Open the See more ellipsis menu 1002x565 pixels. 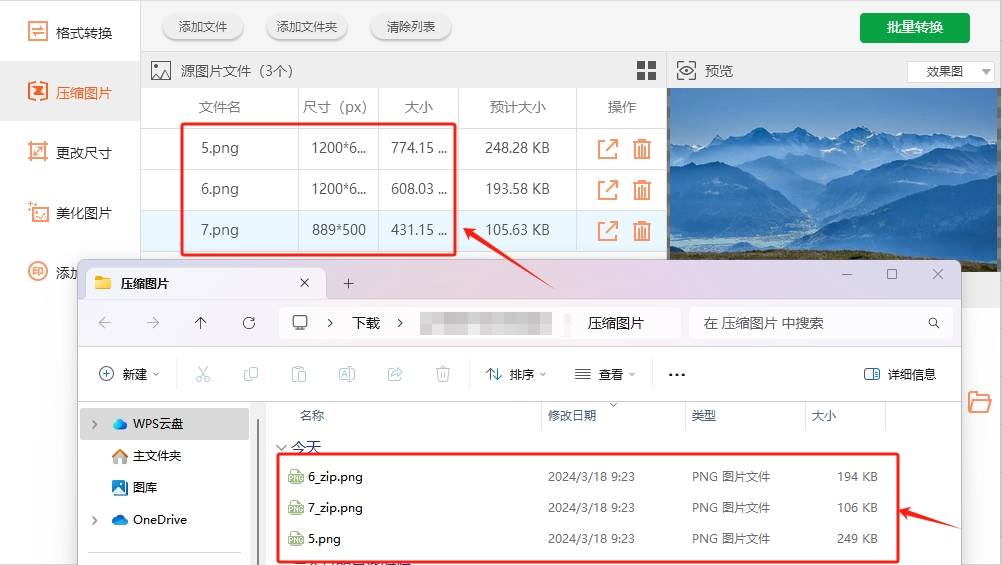(x=677, y=375)
